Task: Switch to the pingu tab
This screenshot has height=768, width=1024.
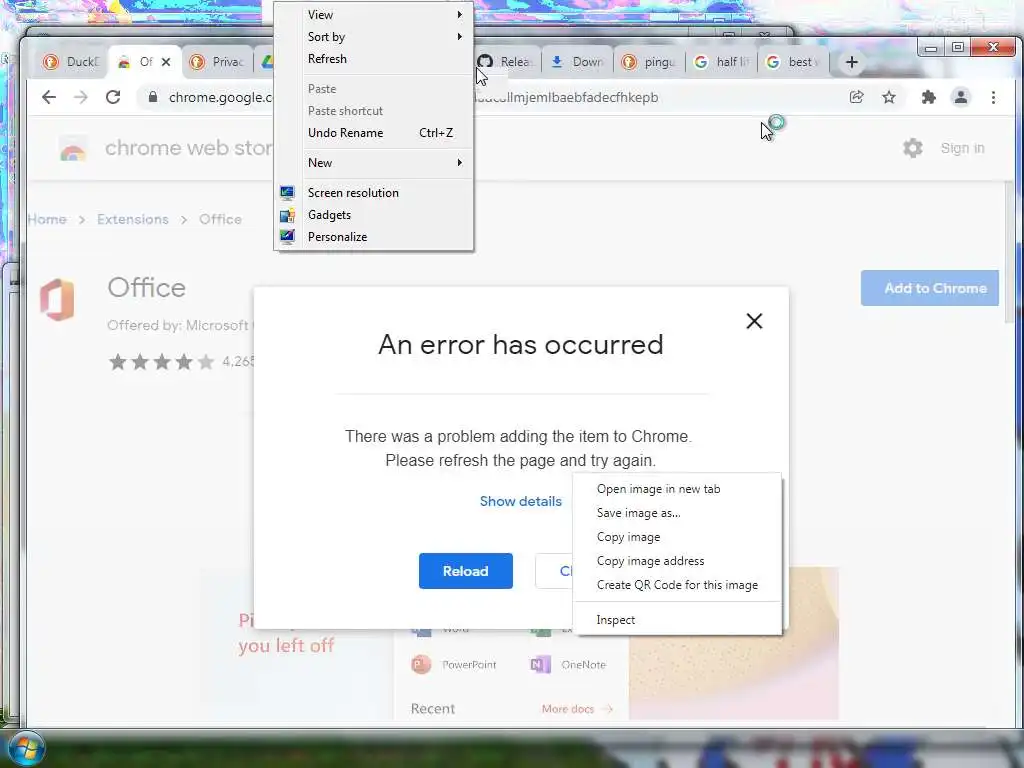Action: pos(650,62)
